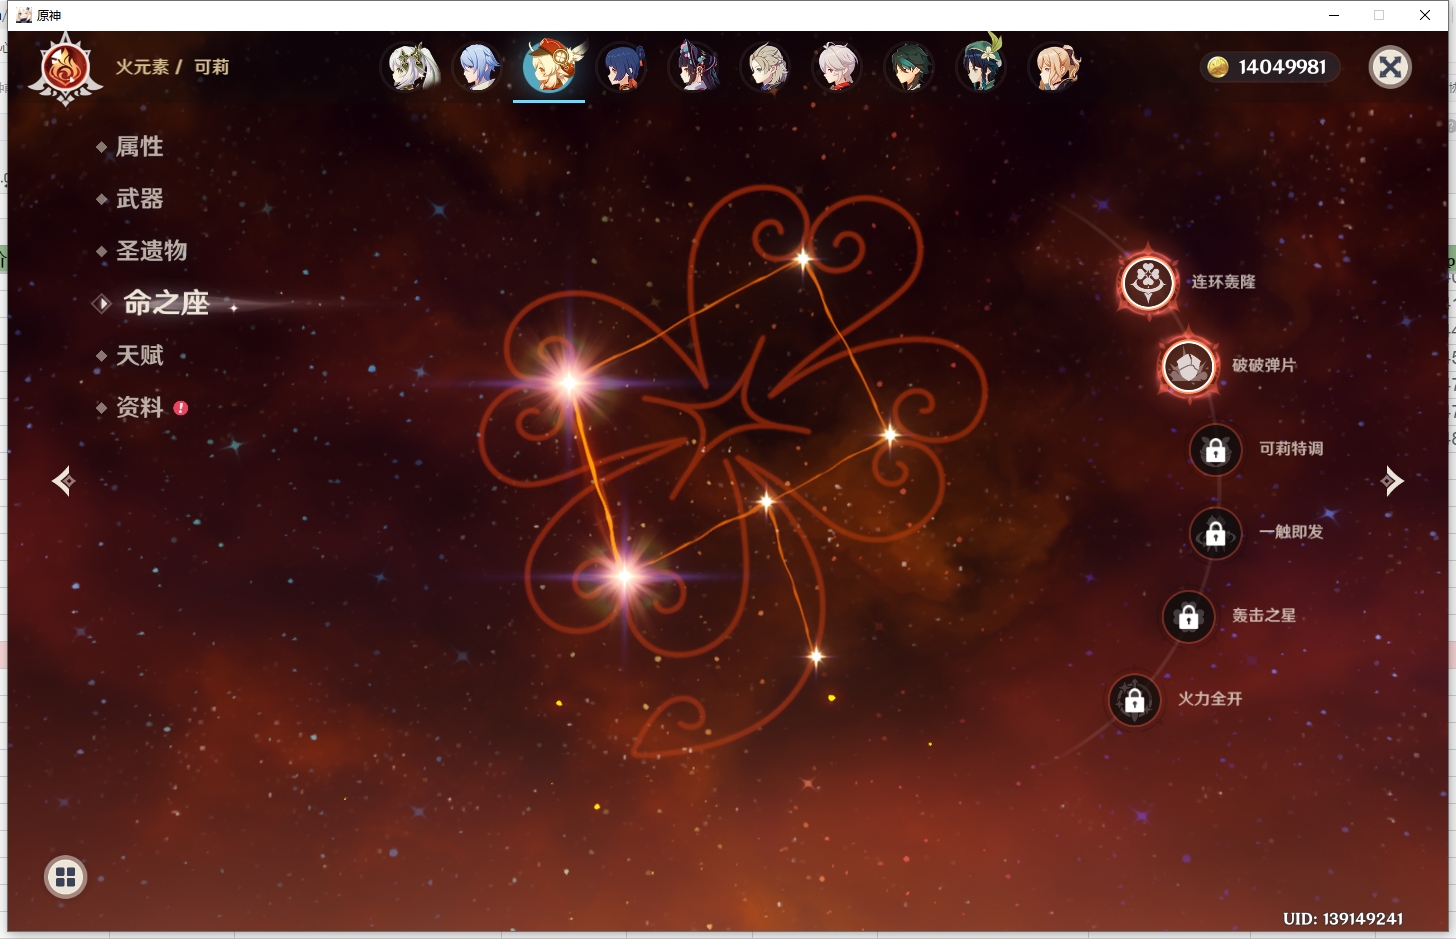Click the large glowing star at the lower-left of the constellation
Screen dimensions: 1456x939
(625, 575)
